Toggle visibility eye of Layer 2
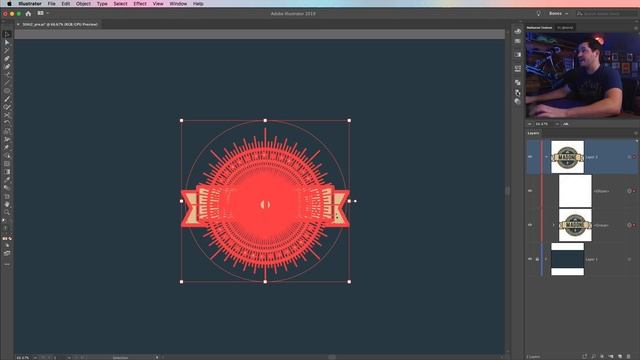 [530, 157]
